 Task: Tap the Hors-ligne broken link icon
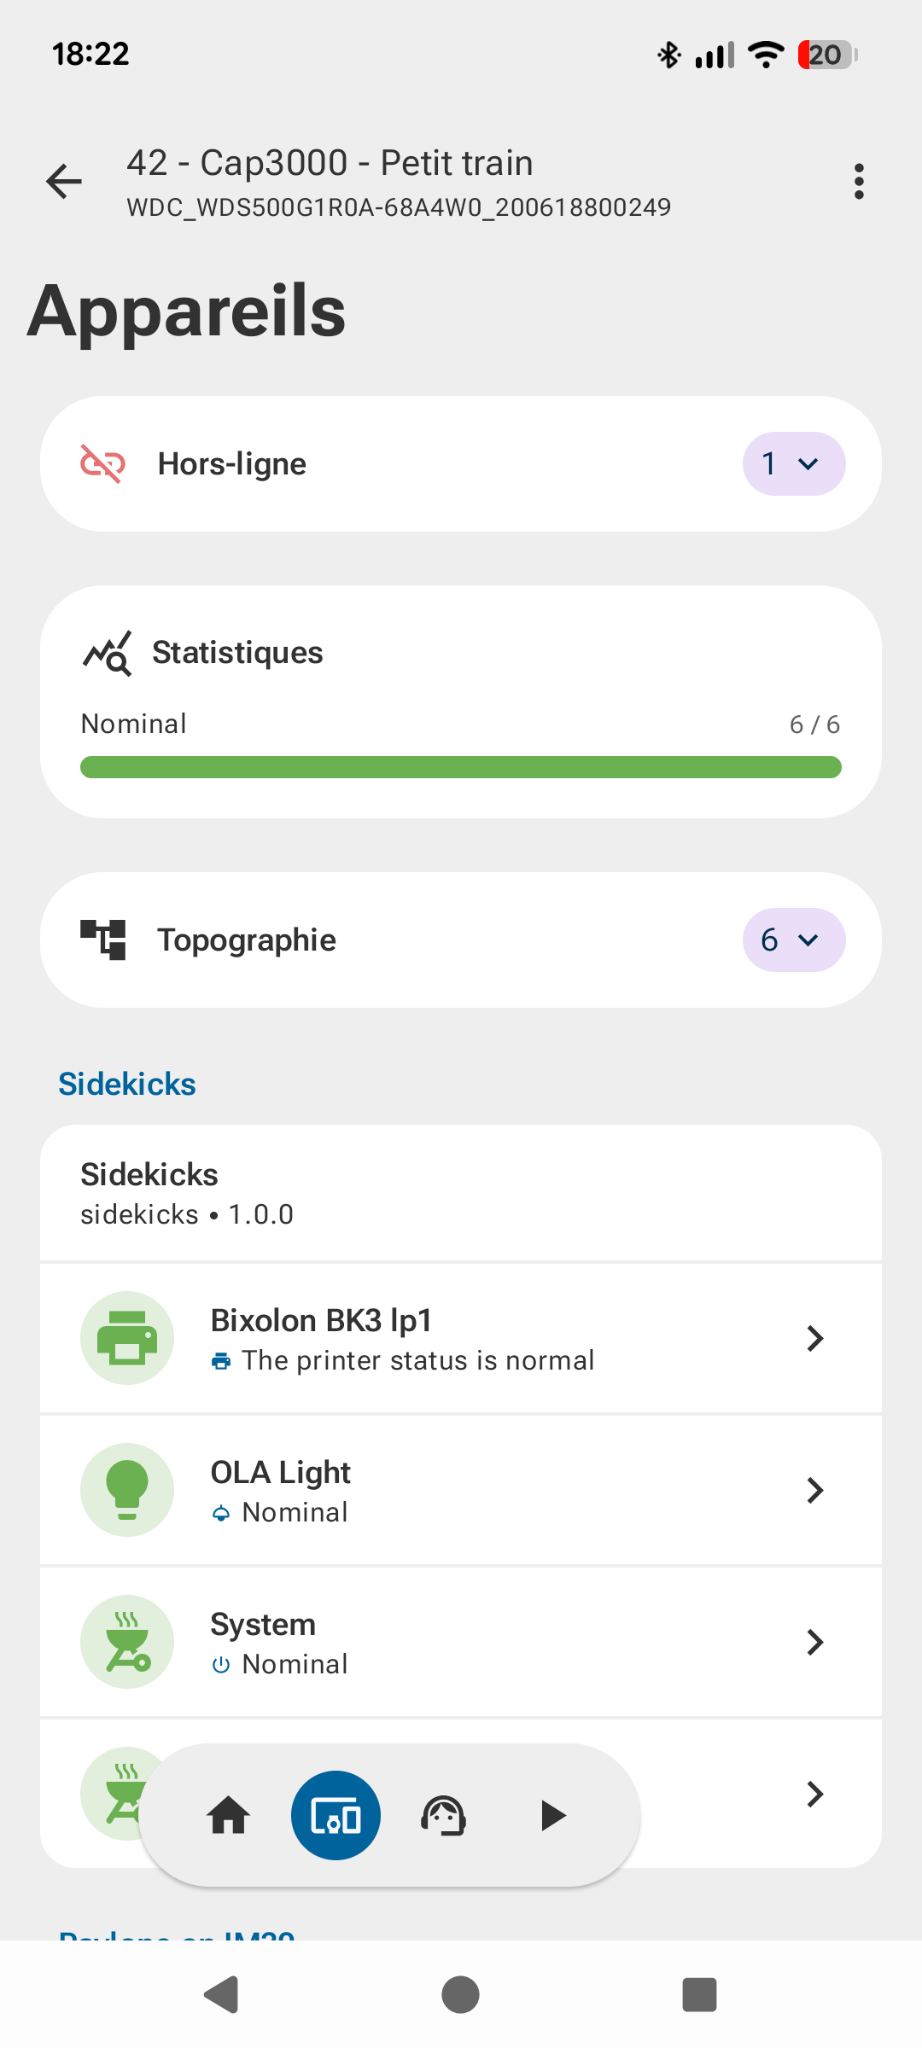[103, 464]
